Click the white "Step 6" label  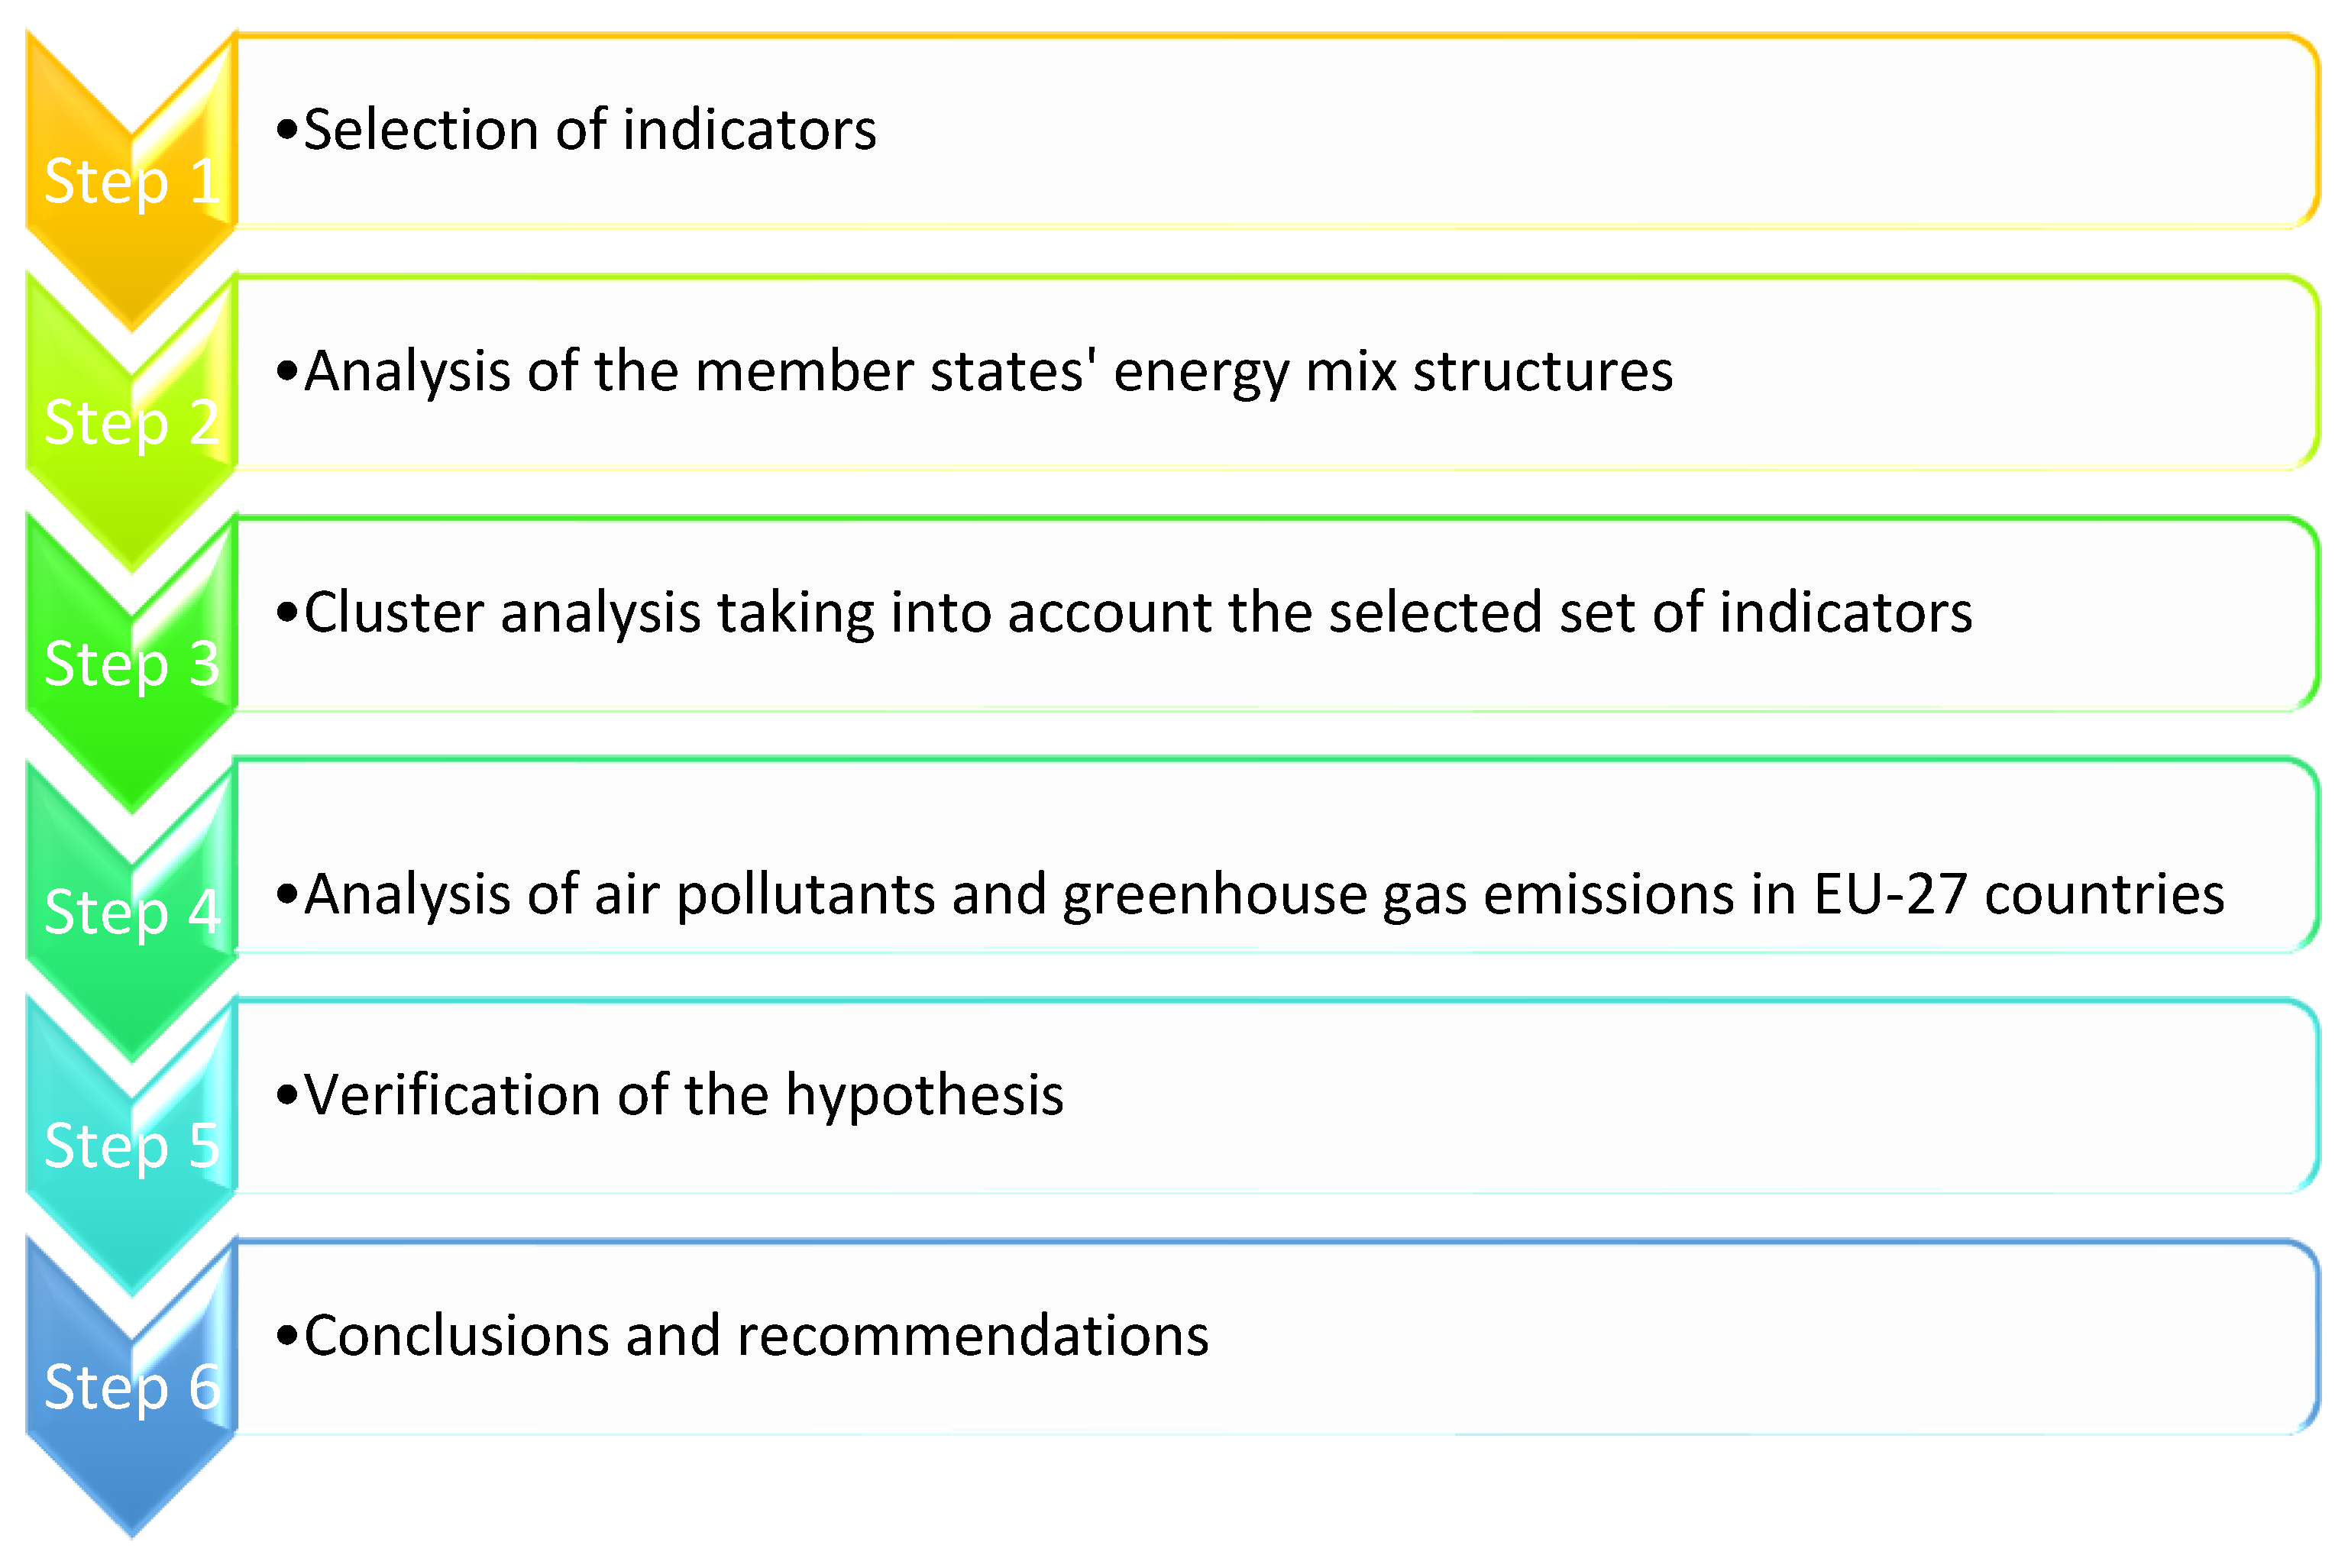point(132,1387)
